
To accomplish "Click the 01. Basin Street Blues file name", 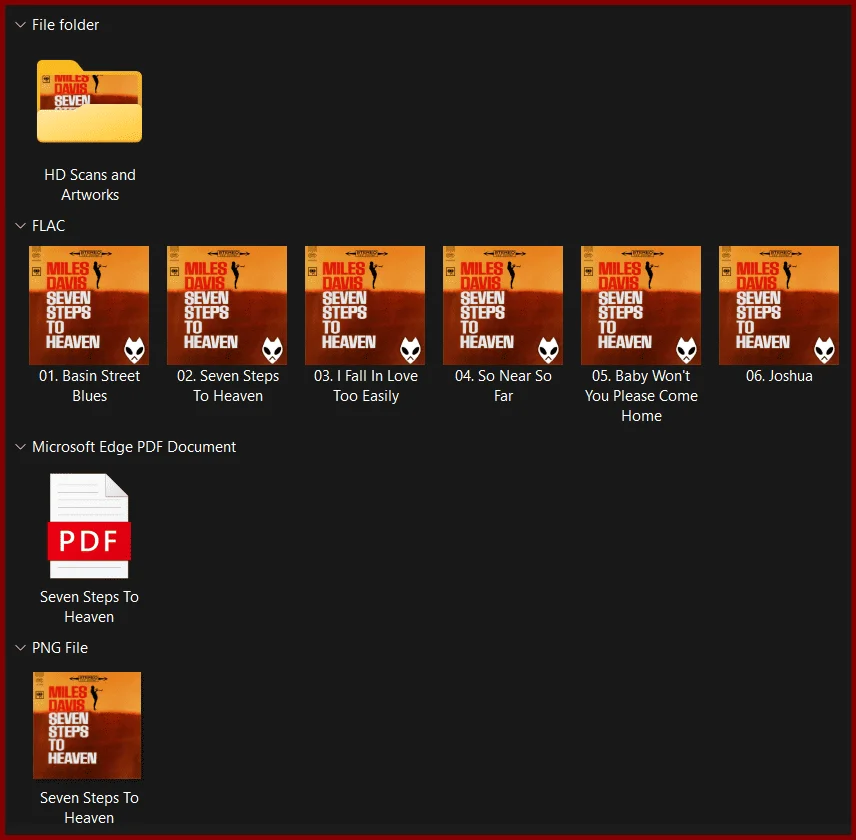I will pos(90,385).
